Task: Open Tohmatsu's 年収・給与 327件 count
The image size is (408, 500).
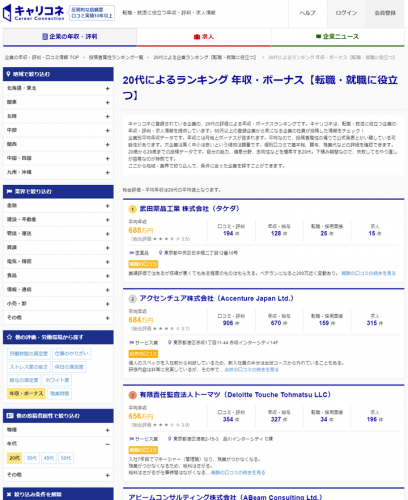Action: (x=279, y=416)
